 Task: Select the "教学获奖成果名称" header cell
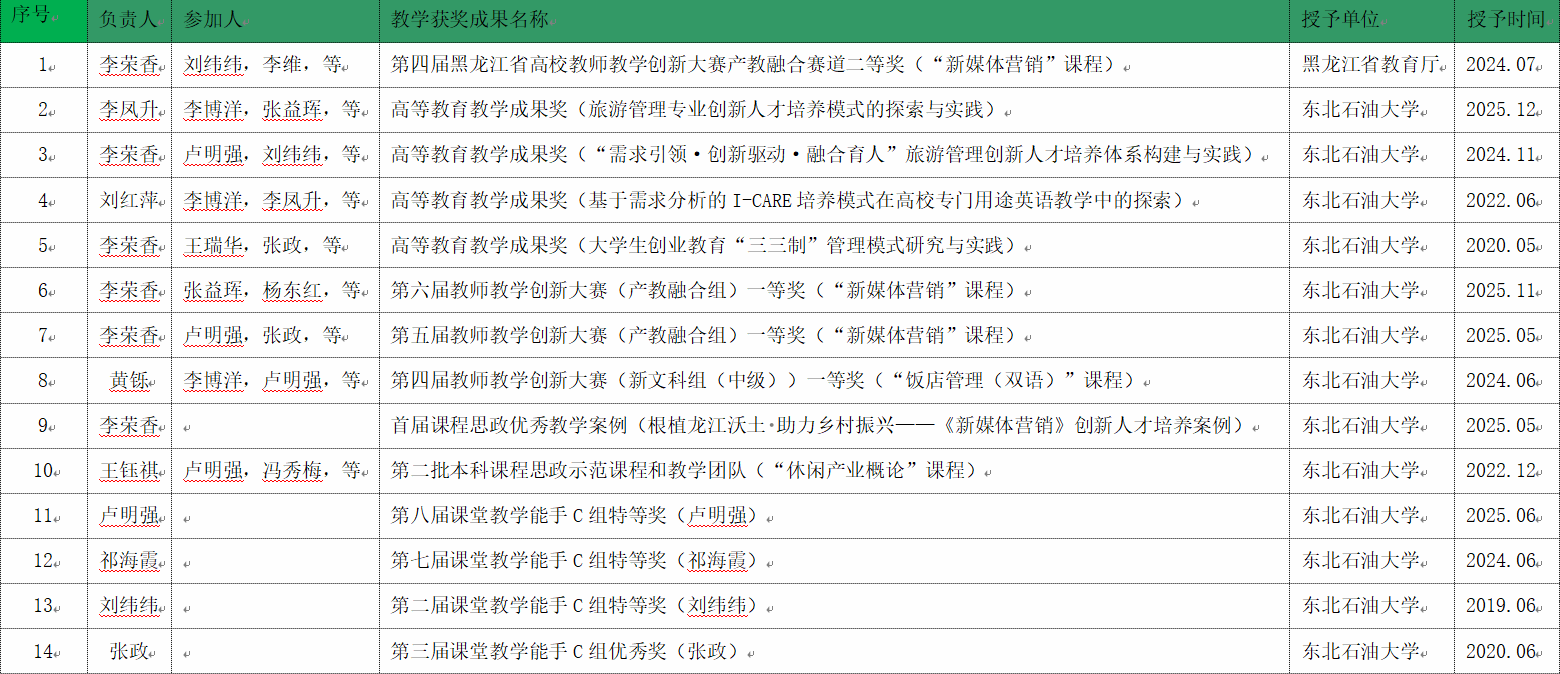(x=468, y=20)
